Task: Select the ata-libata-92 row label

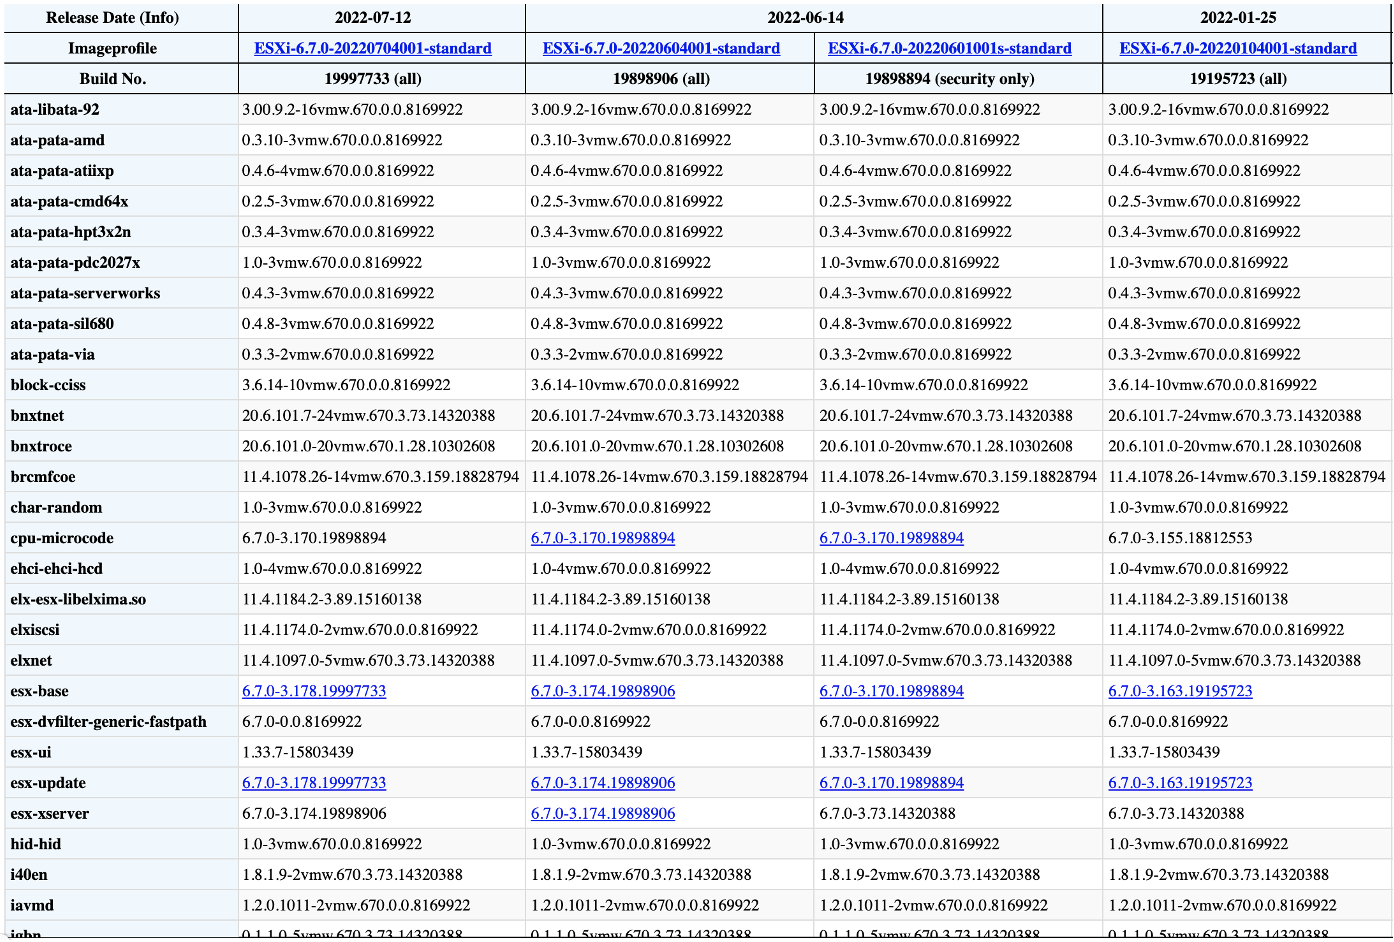Action: point(55,110)
